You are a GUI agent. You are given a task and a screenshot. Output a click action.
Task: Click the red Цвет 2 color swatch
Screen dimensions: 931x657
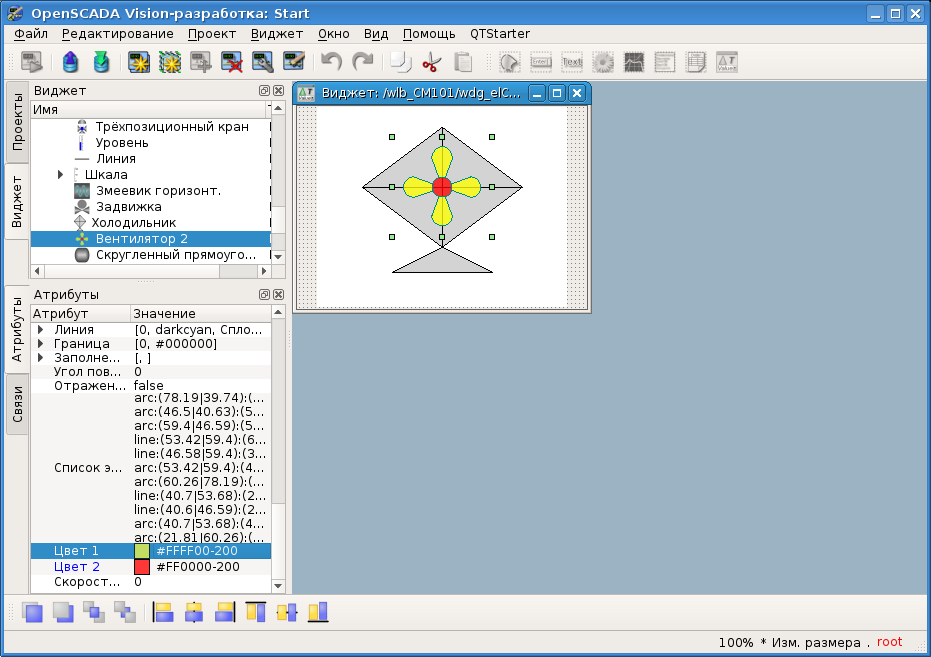(142, 567)
